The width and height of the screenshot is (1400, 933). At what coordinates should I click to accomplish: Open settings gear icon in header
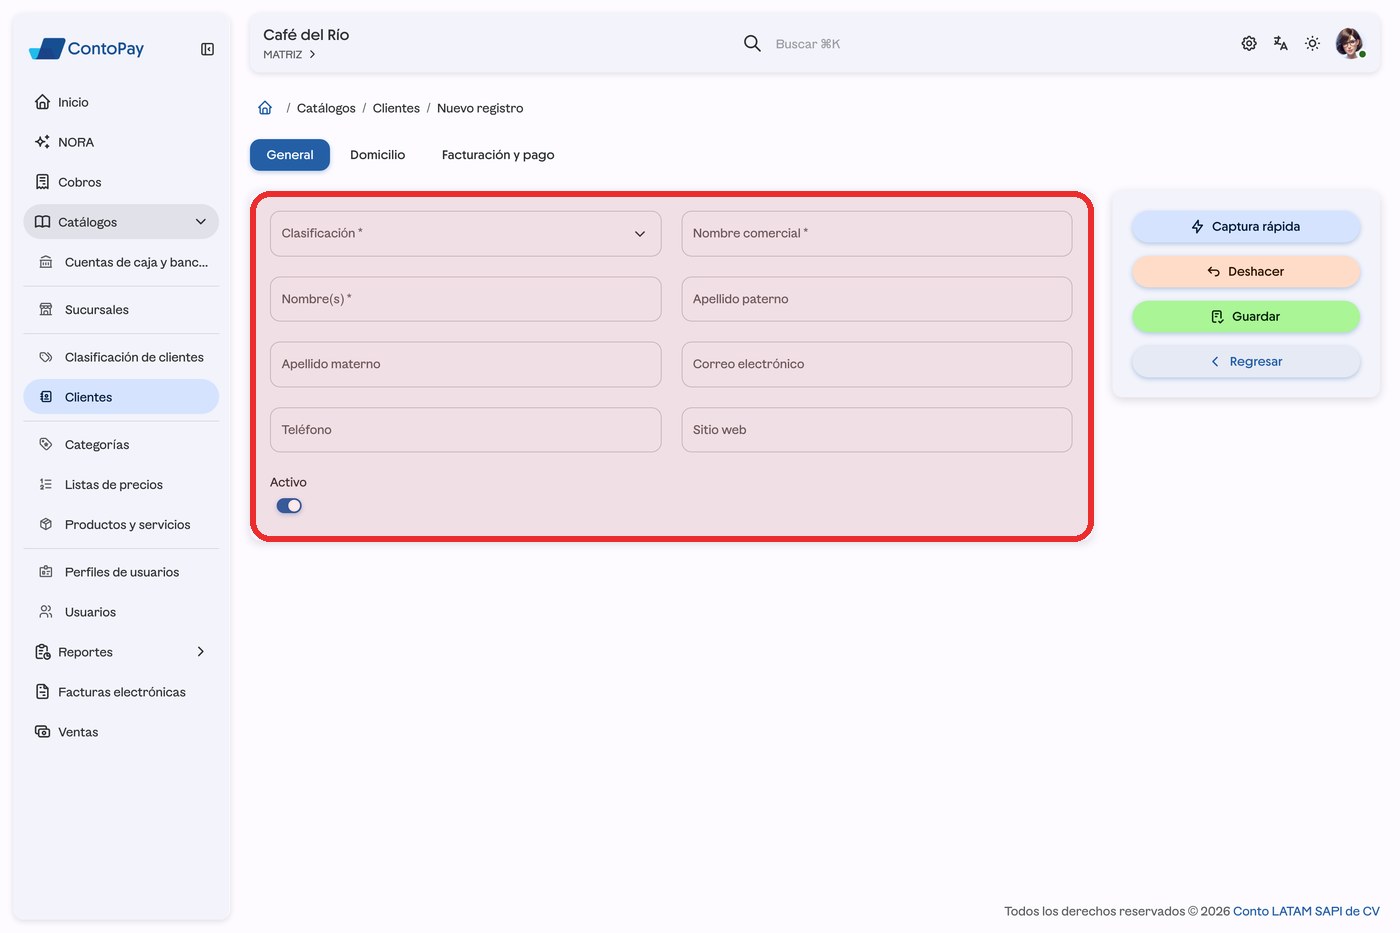click(x=1249, y=44)
